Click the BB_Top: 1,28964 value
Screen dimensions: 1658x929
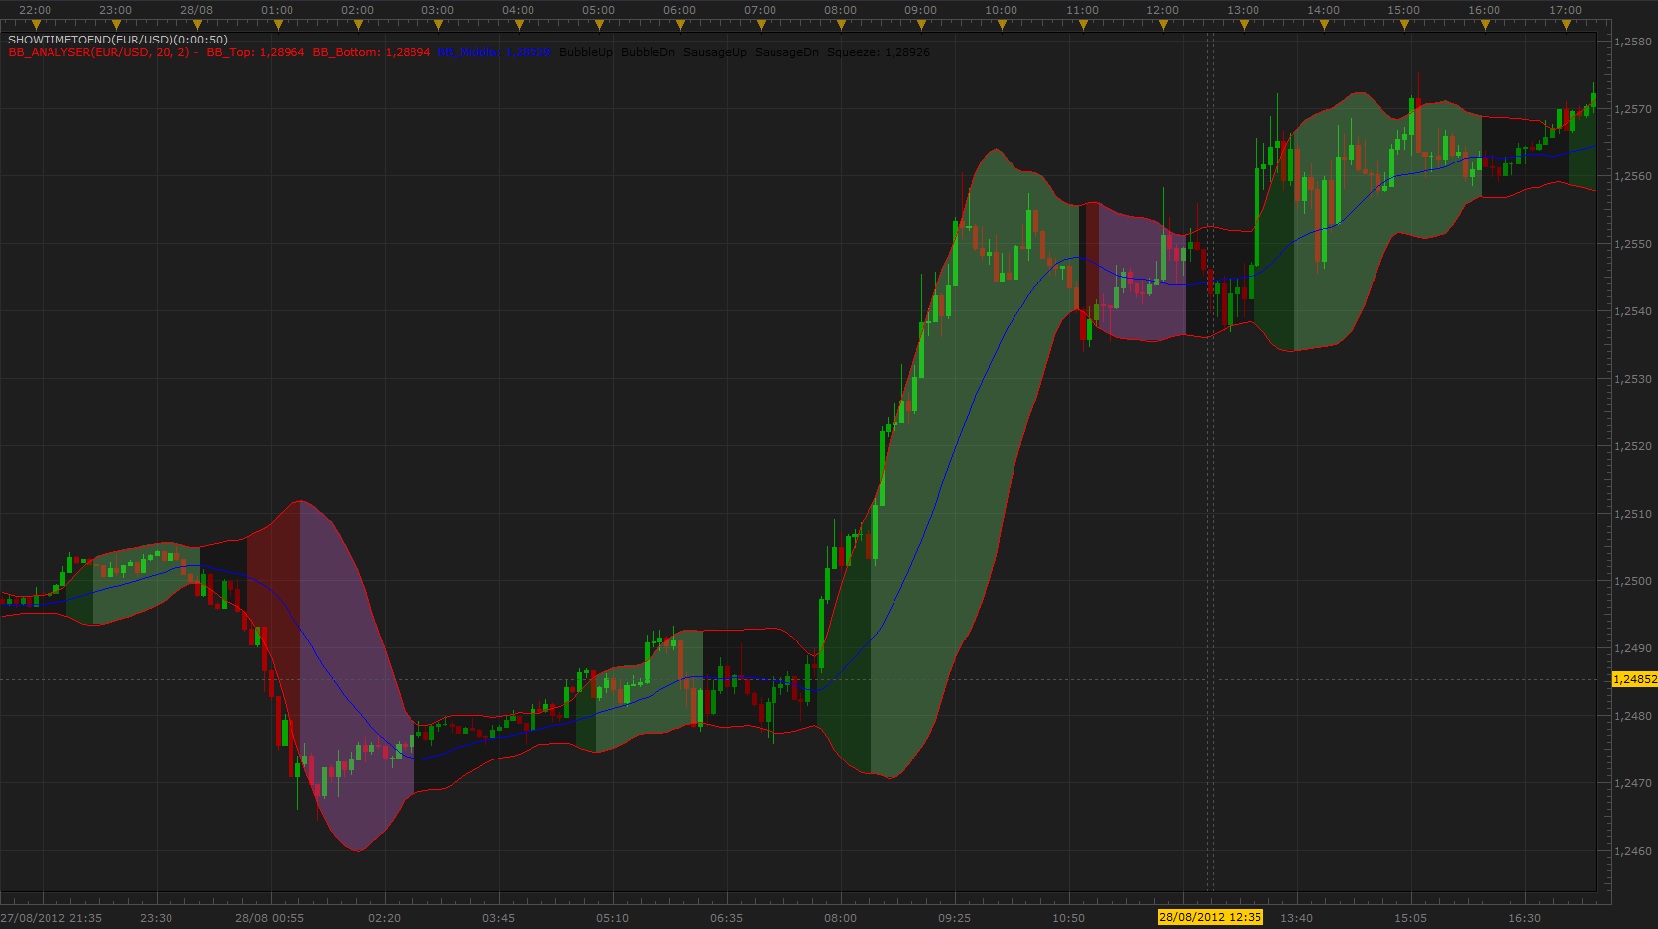[255, 52]
